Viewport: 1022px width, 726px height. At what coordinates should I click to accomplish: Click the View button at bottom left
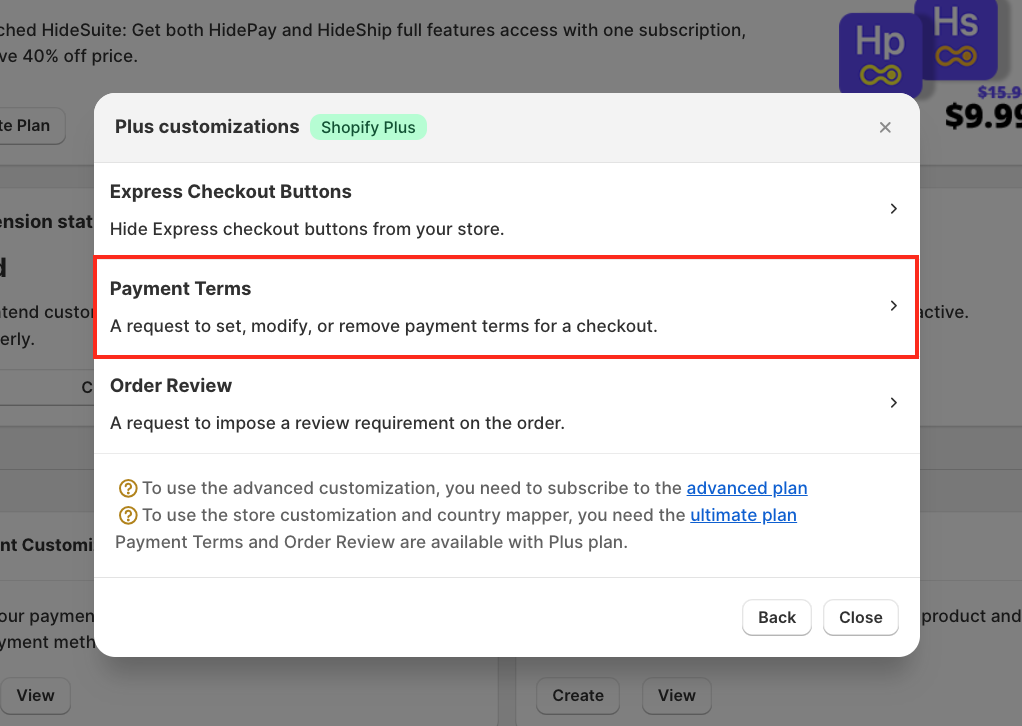pos(36,695)
